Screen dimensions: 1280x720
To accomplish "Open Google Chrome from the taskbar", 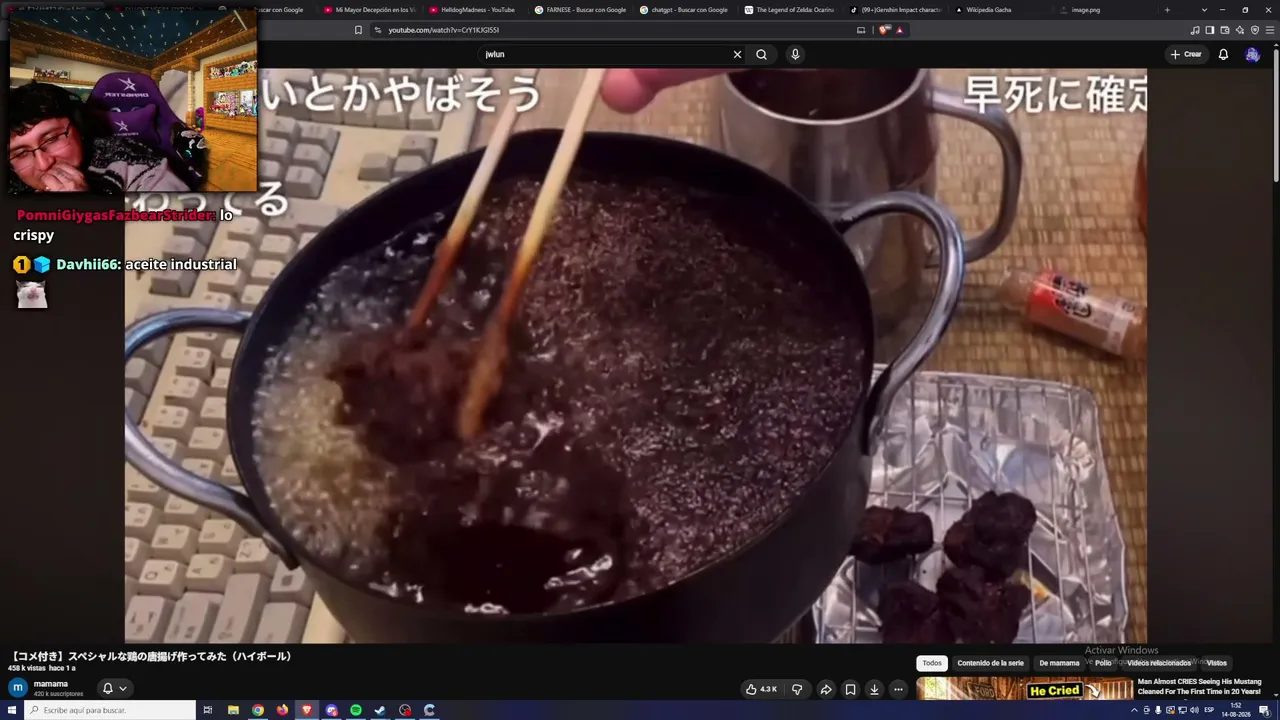I will pos(258,710).
